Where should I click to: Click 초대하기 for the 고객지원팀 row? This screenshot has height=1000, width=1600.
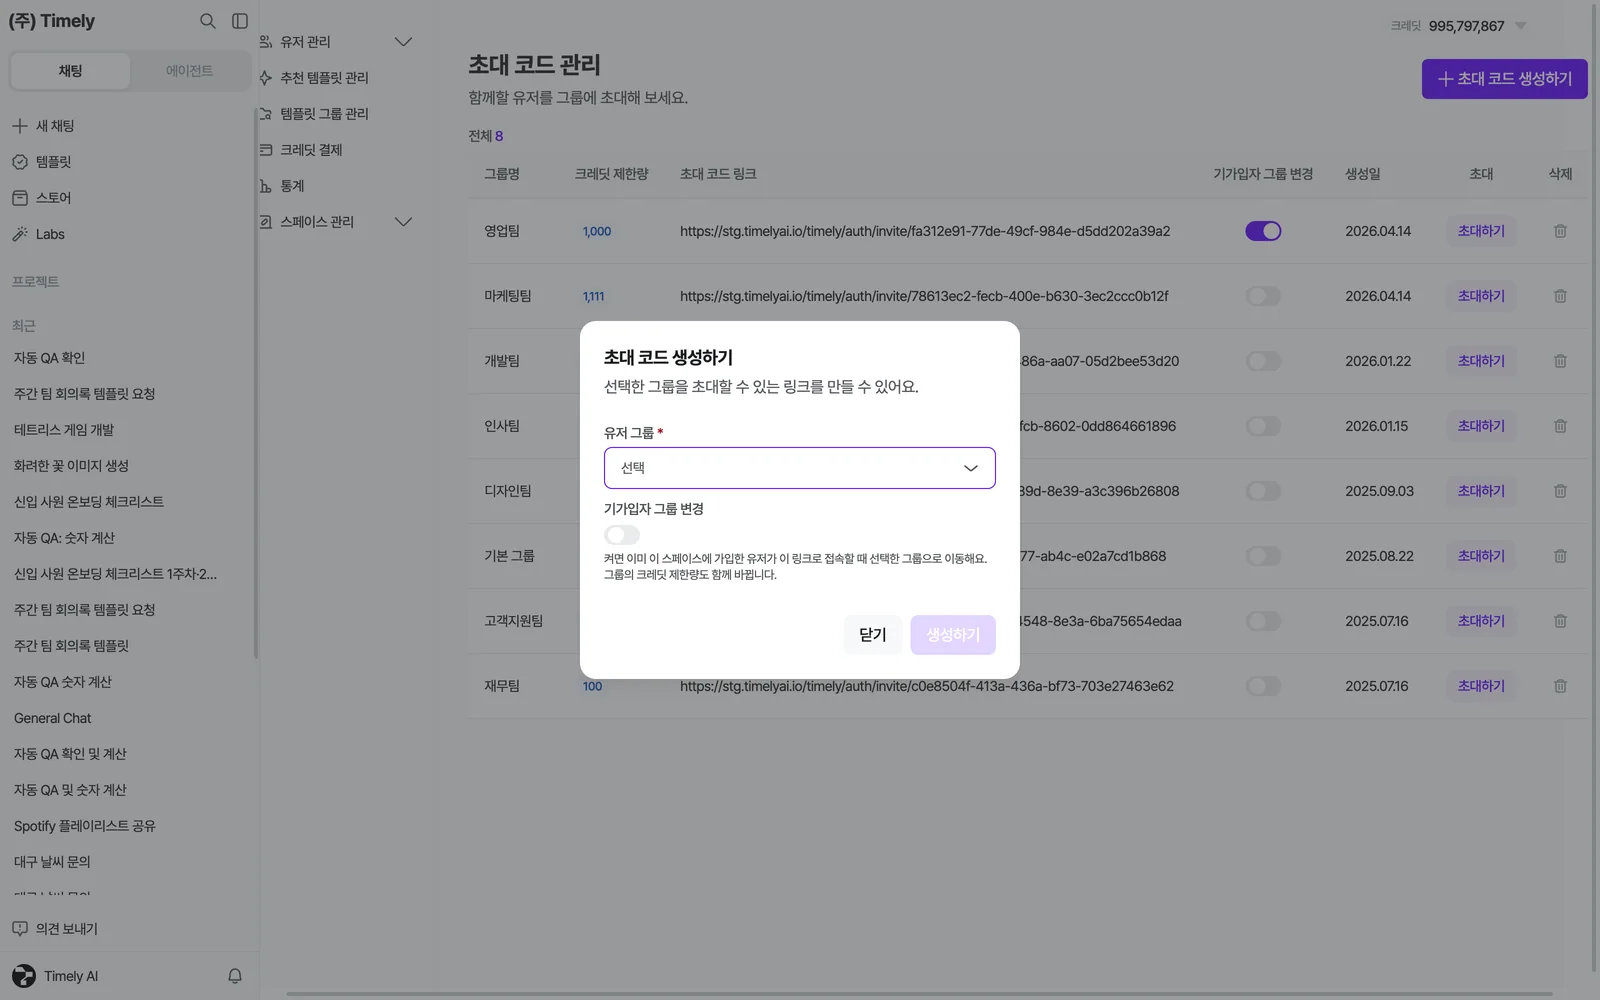[x=1481, y=621]
